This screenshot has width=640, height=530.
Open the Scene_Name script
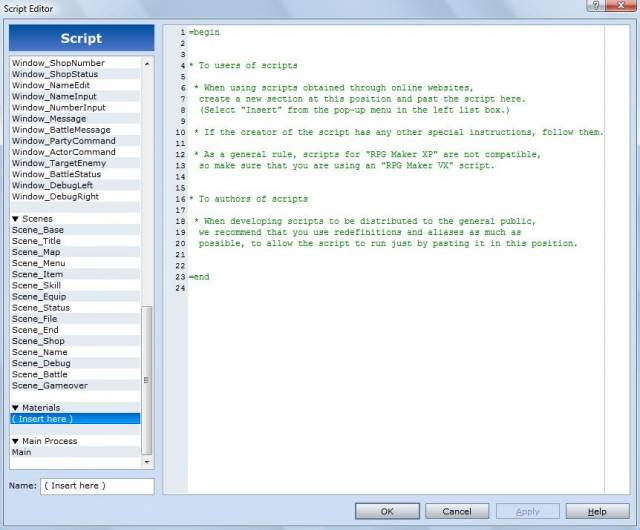(76, 352)
